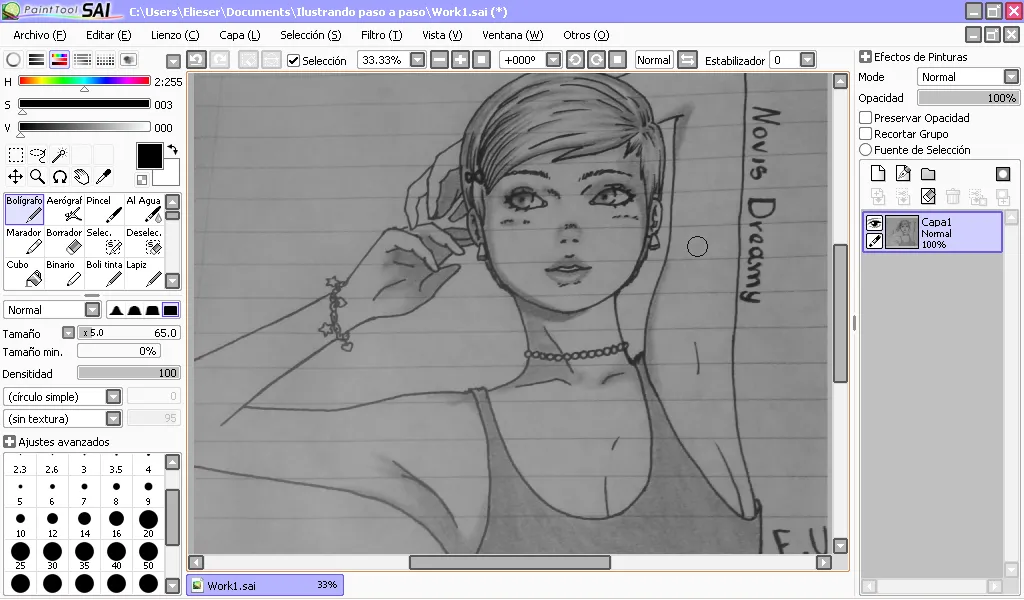Image resolution: width=1024 pixels, height=600 pixels.
Task: Select the Borrador eraser tool
Action: (x=64, y=241)
